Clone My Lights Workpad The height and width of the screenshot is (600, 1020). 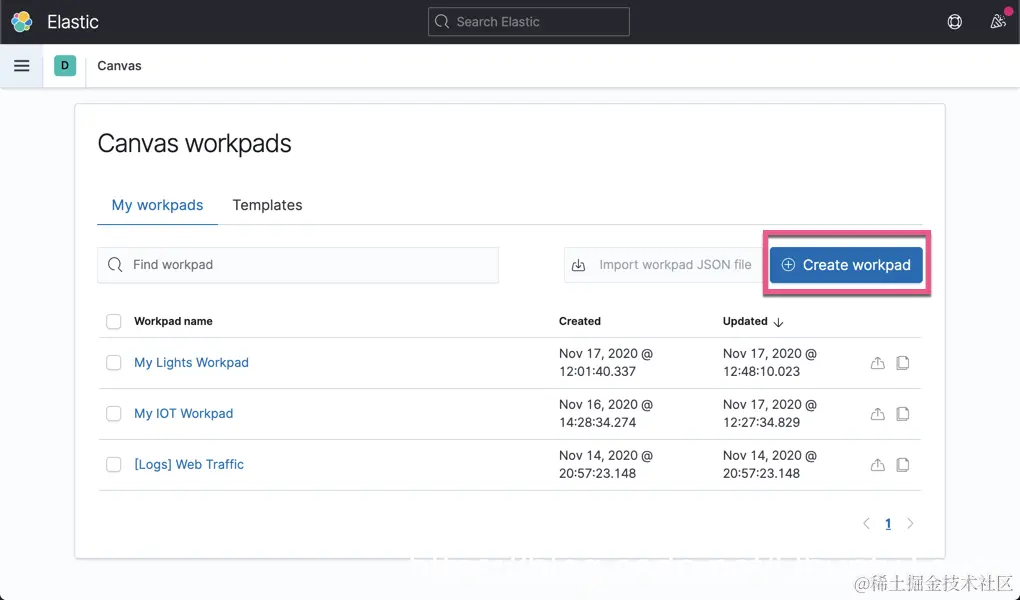pyautogui.click(x=902, y=363)
